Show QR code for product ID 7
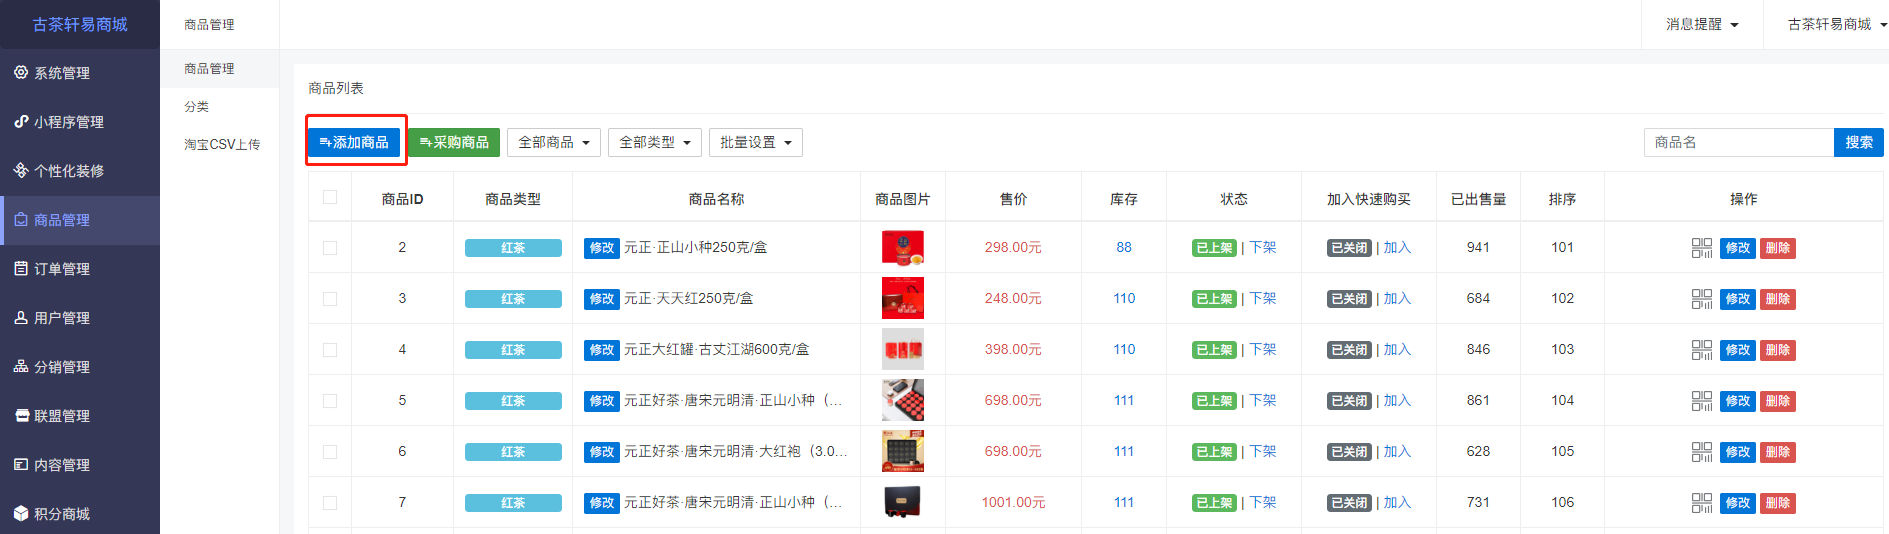The image size is (1889, 534). (x=1702, y=503)
